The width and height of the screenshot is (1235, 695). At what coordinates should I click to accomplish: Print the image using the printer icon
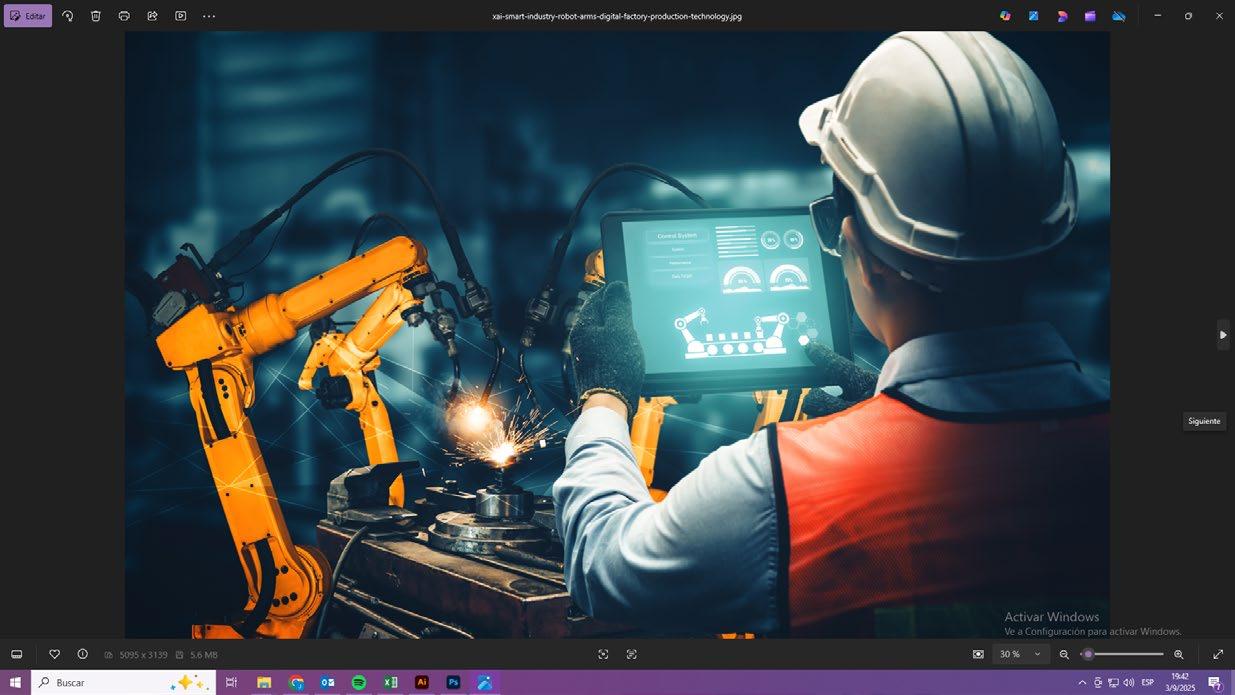point(124,16)
